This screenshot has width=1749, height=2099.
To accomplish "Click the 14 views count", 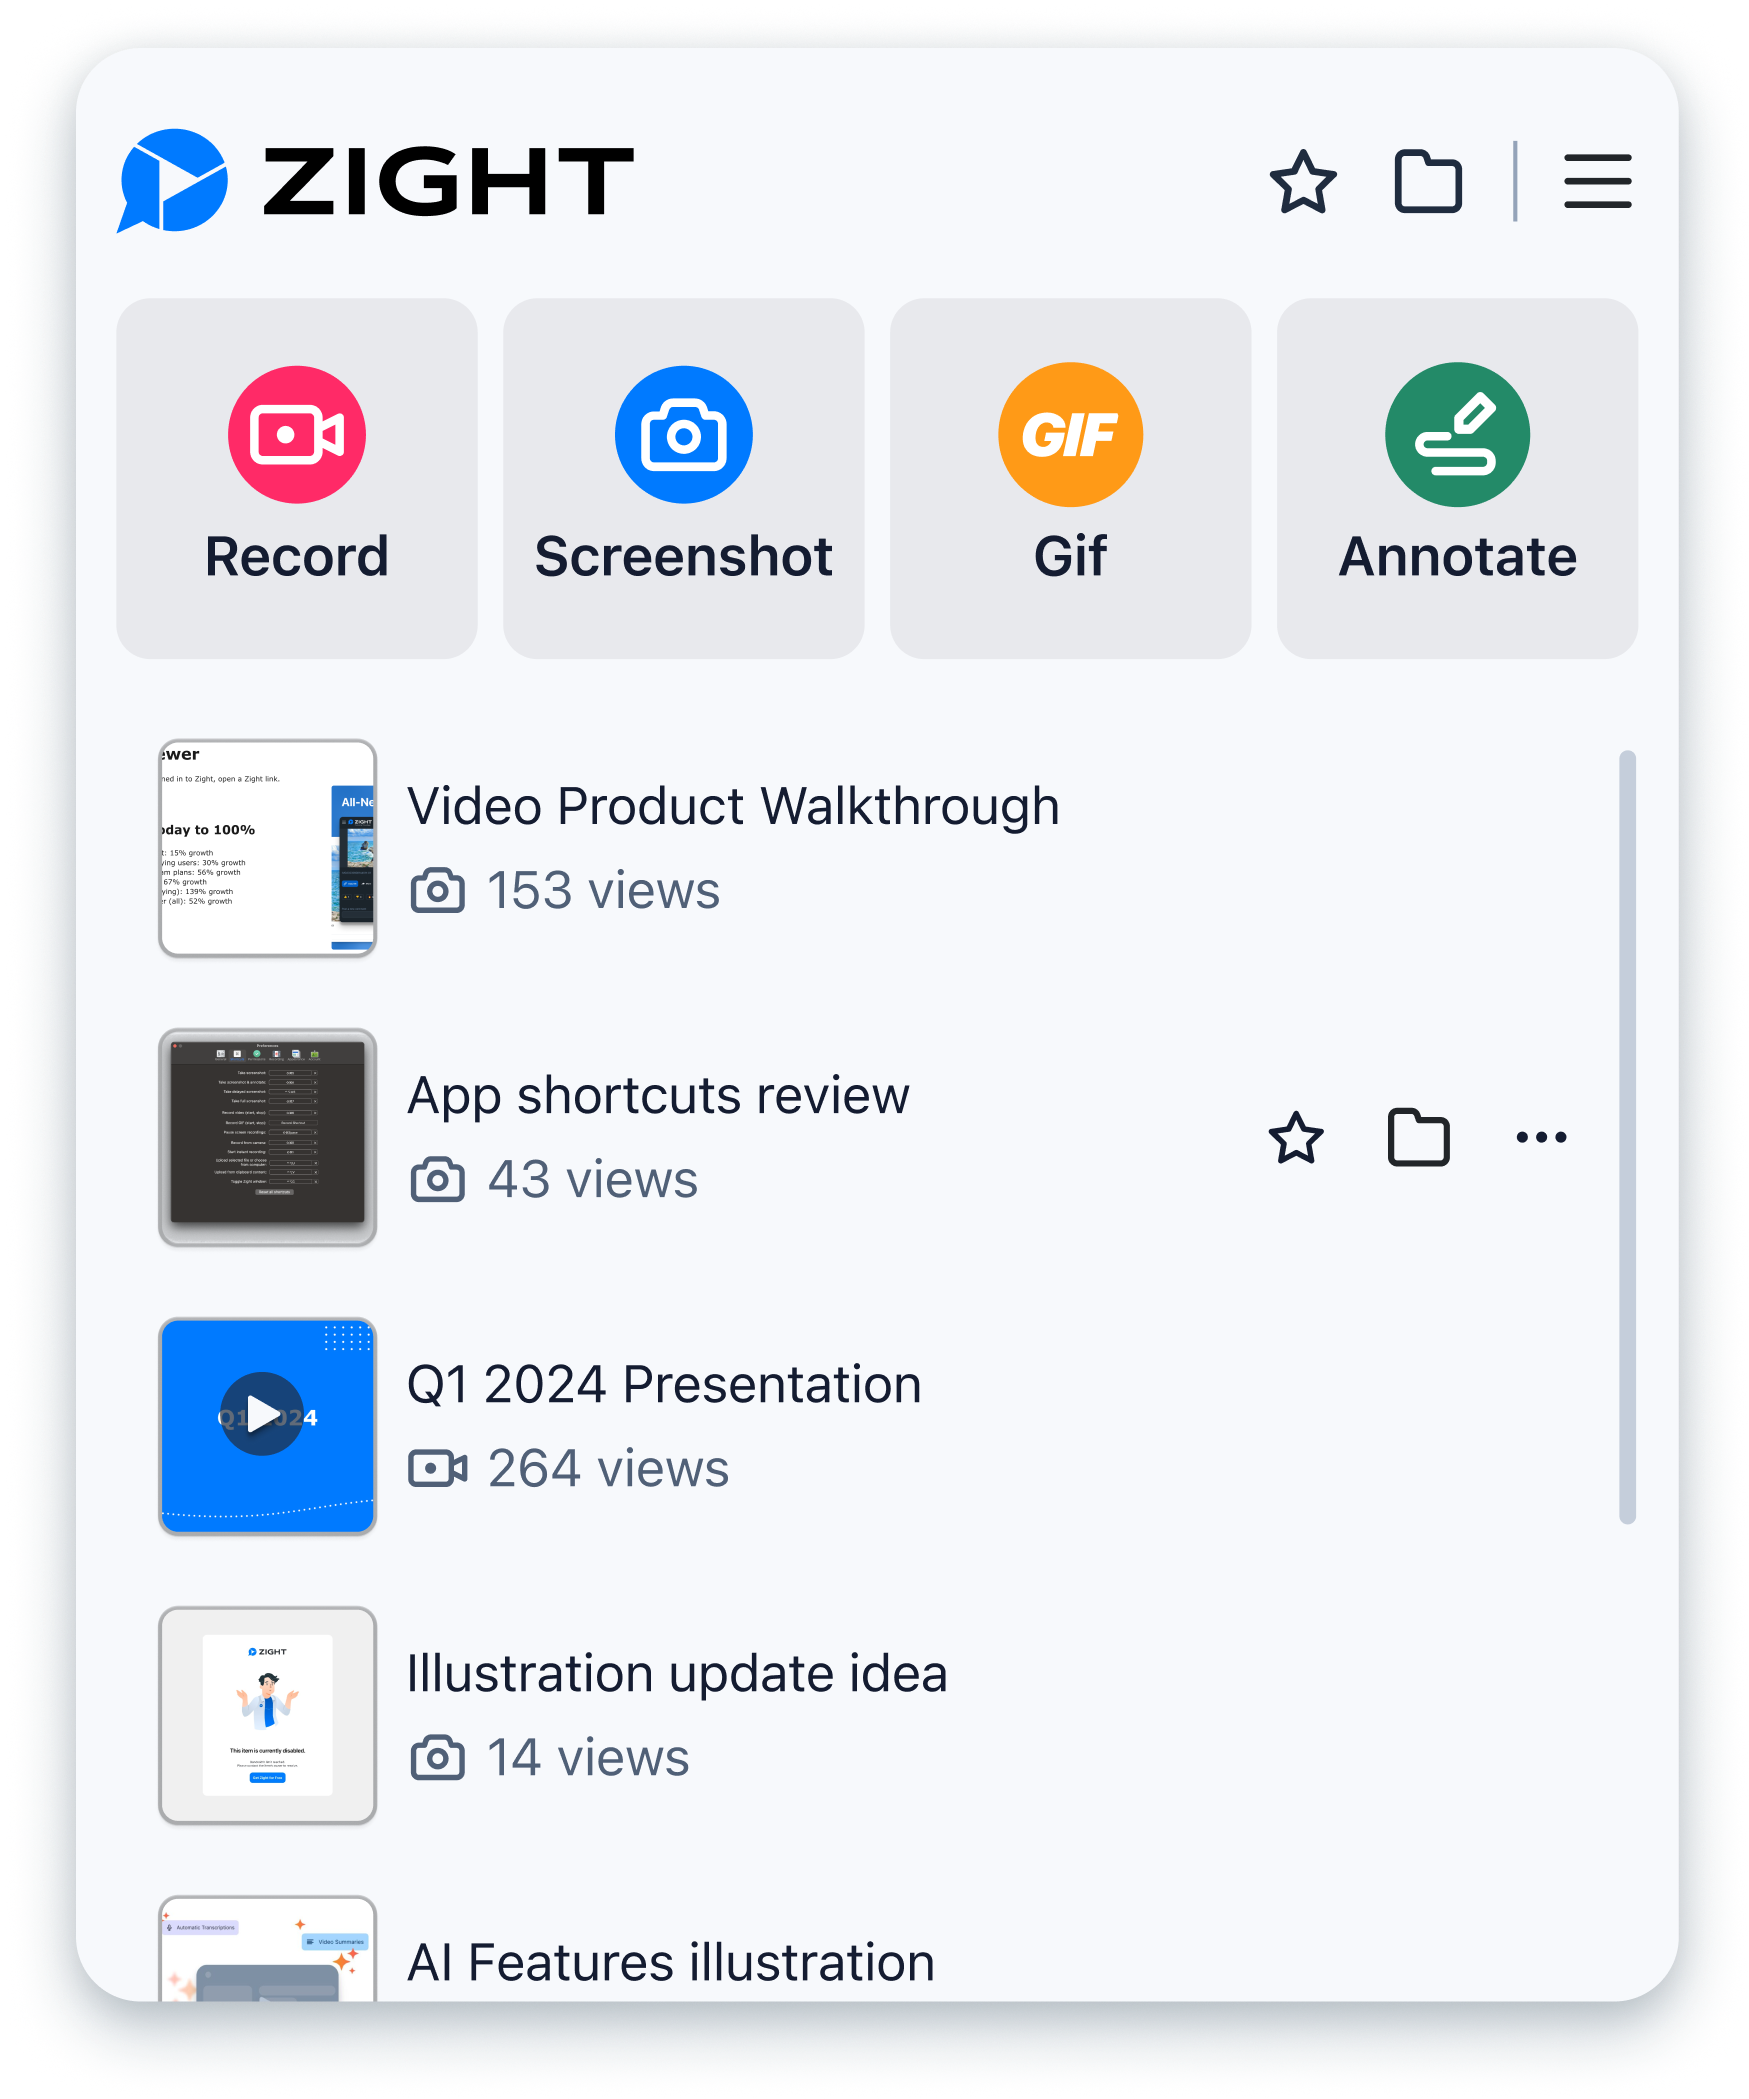I will pyautogui.click(x=588, y=1757).
